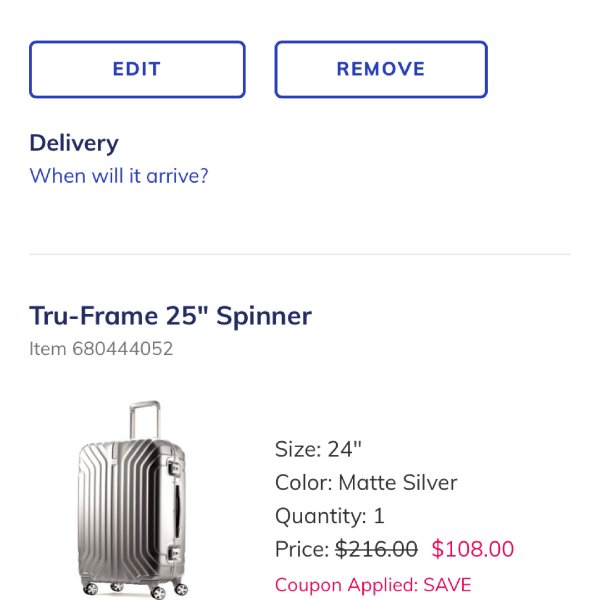Open the 'When will it arrive?' link
Viewport: 600px width, 600px height.
click(119, 176)
